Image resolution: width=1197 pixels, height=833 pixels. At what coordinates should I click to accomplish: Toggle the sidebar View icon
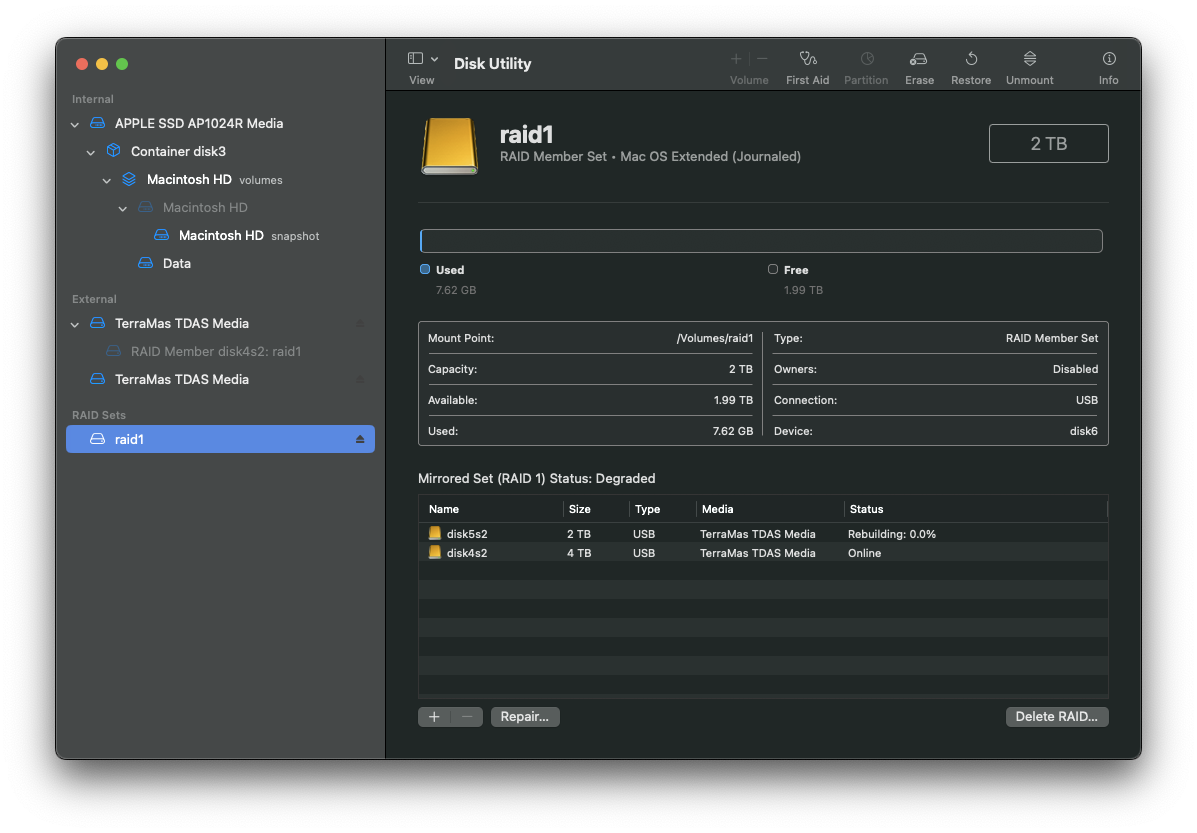[415, 58]
